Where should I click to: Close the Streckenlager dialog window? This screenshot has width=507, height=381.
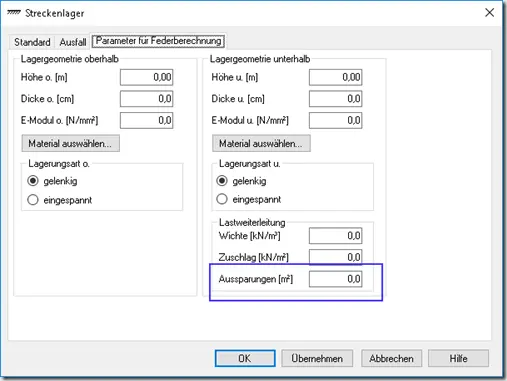tap(489, 13)
